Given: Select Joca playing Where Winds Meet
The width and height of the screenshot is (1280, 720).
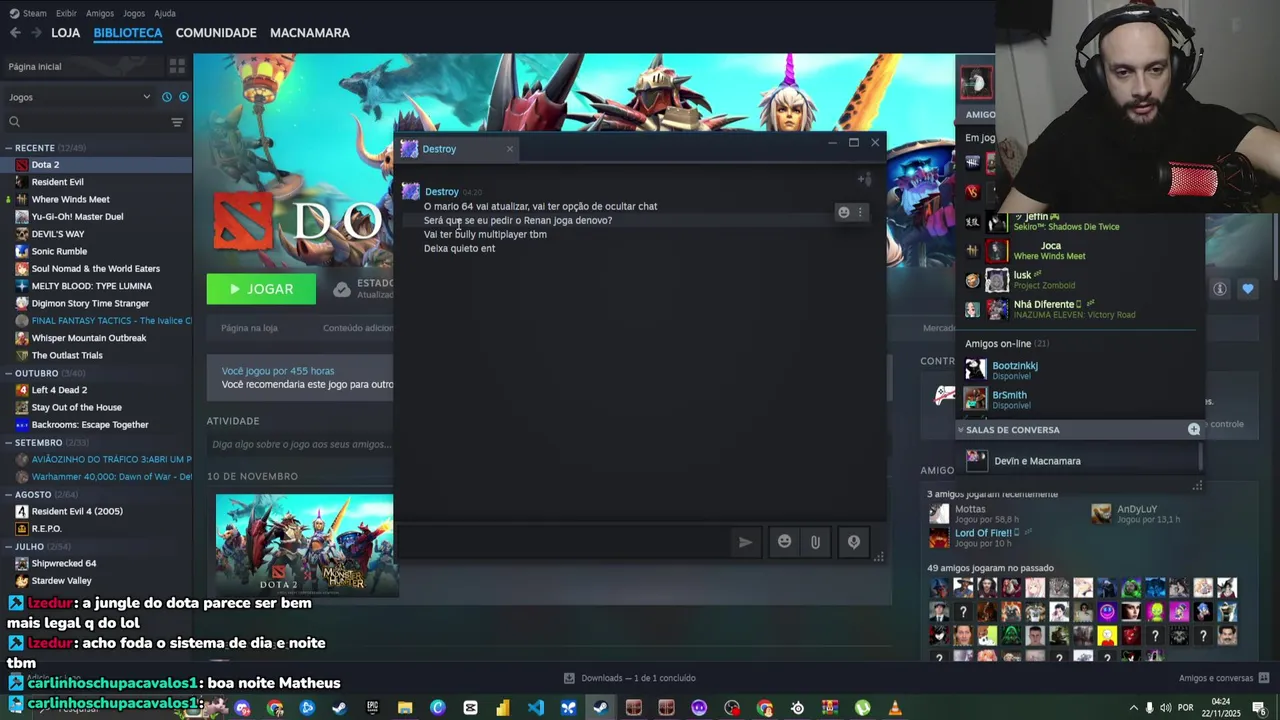Looking at the screenshot, I should click(x=1080, y=250).
